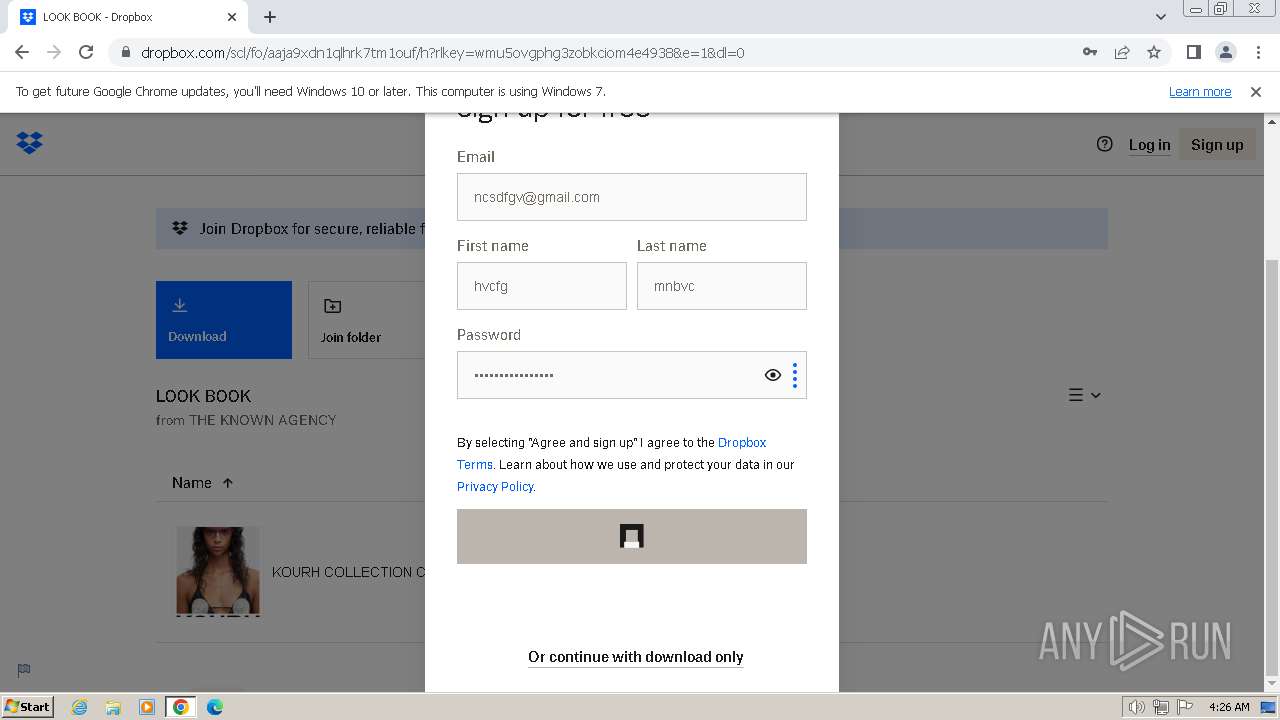
Task: Open saved passwords key icon
Action: click(1090, 52)
